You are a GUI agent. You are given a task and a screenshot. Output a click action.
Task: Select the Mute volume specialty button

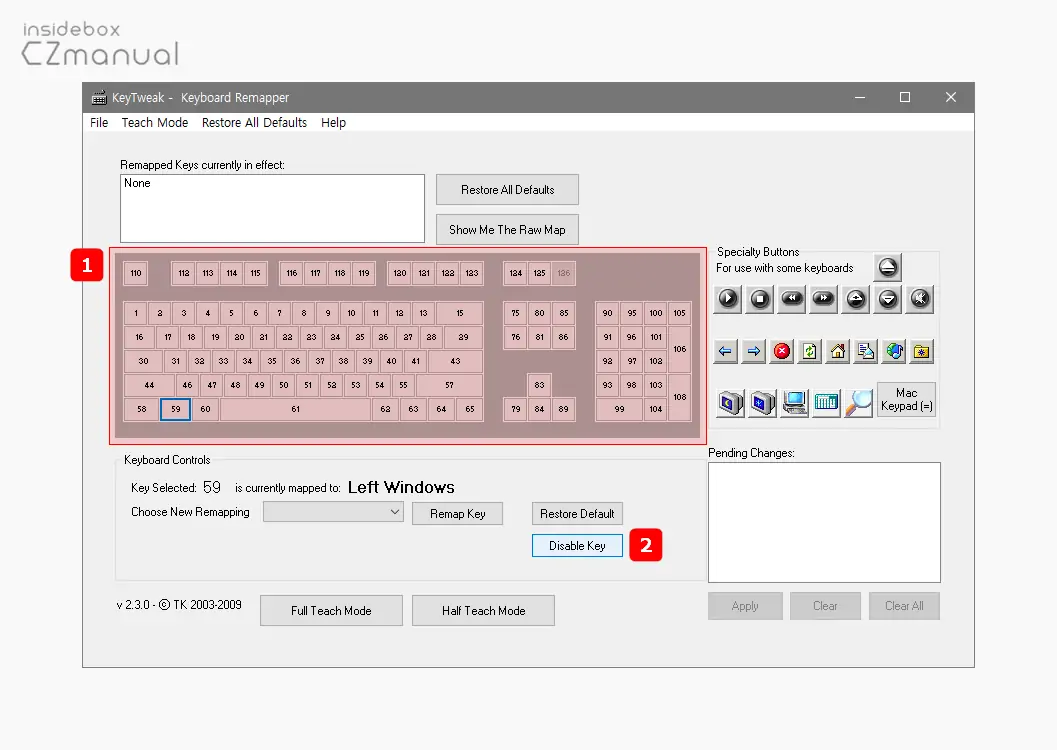920,298
